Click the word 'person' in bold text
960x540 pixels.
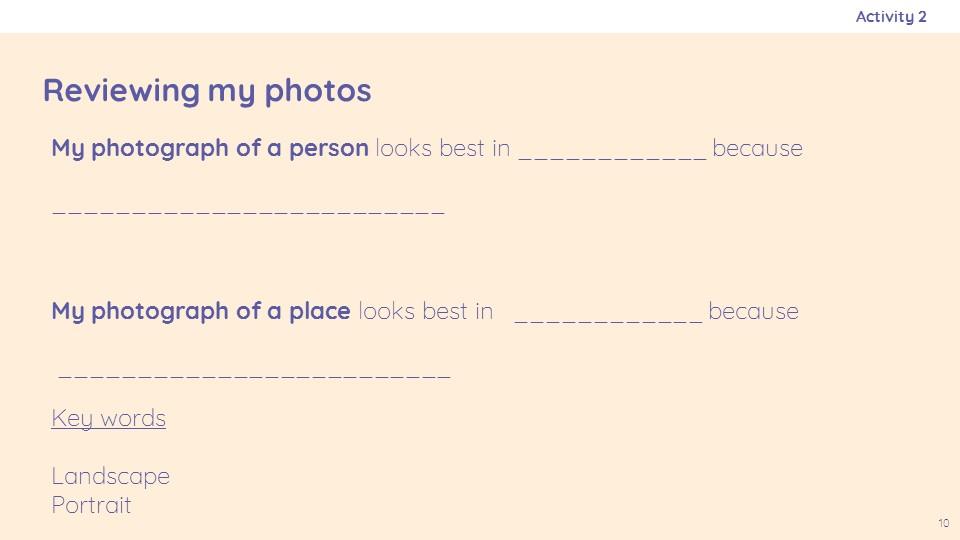pos(329,150)
